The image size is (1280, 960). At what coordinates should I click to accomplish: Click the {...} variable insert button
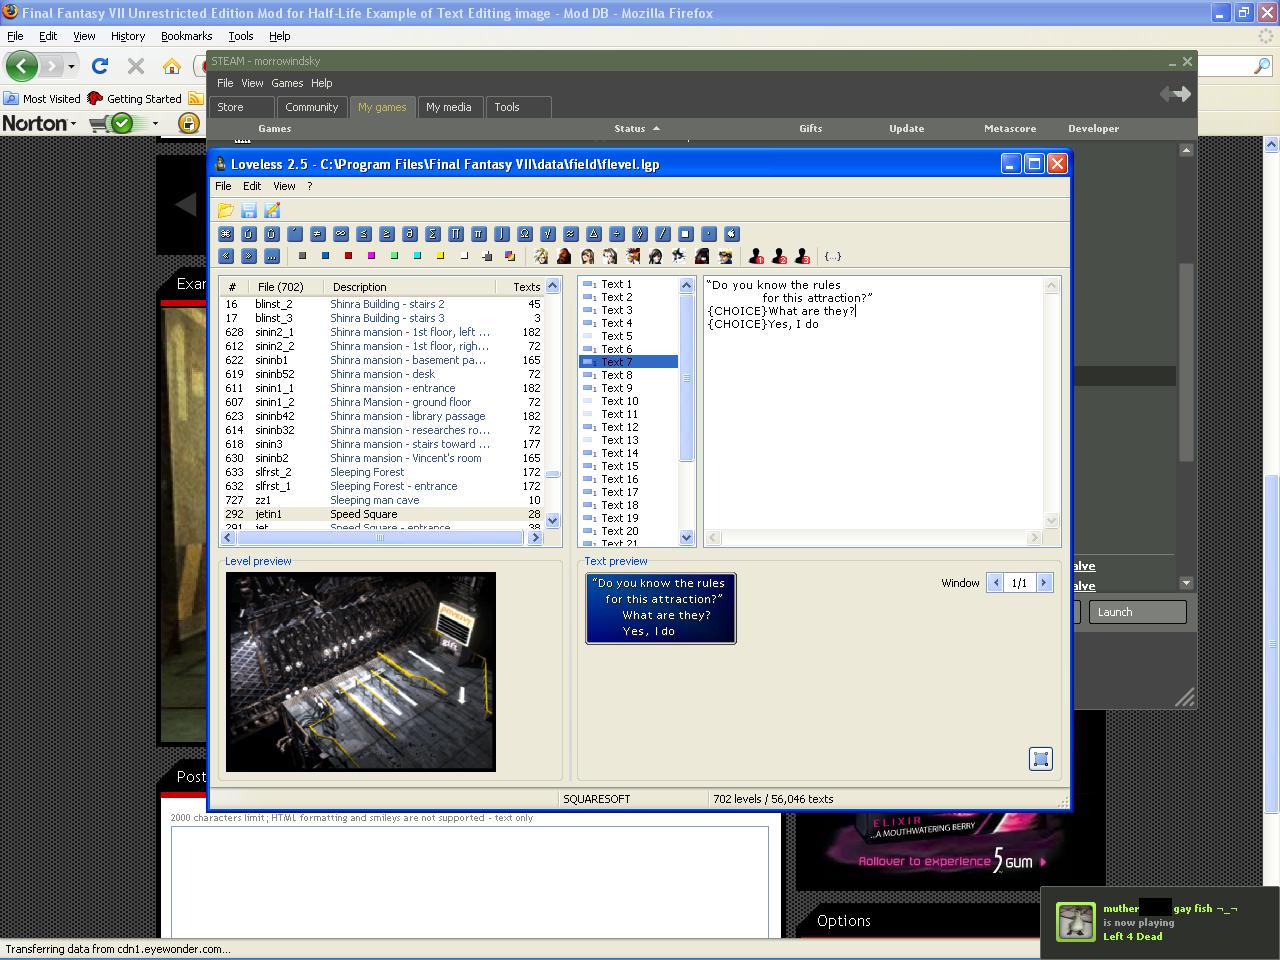(x=832, y=256)
